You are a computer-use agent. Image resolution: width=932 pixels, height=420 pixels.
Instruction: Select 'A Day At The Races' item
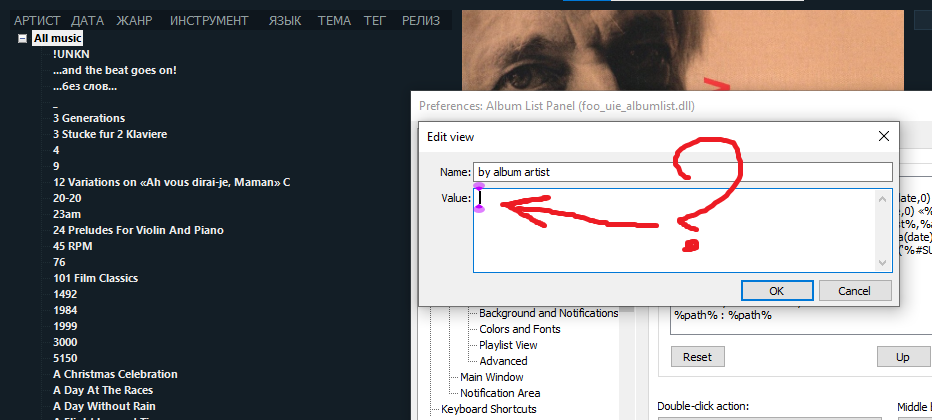point(103,391)
